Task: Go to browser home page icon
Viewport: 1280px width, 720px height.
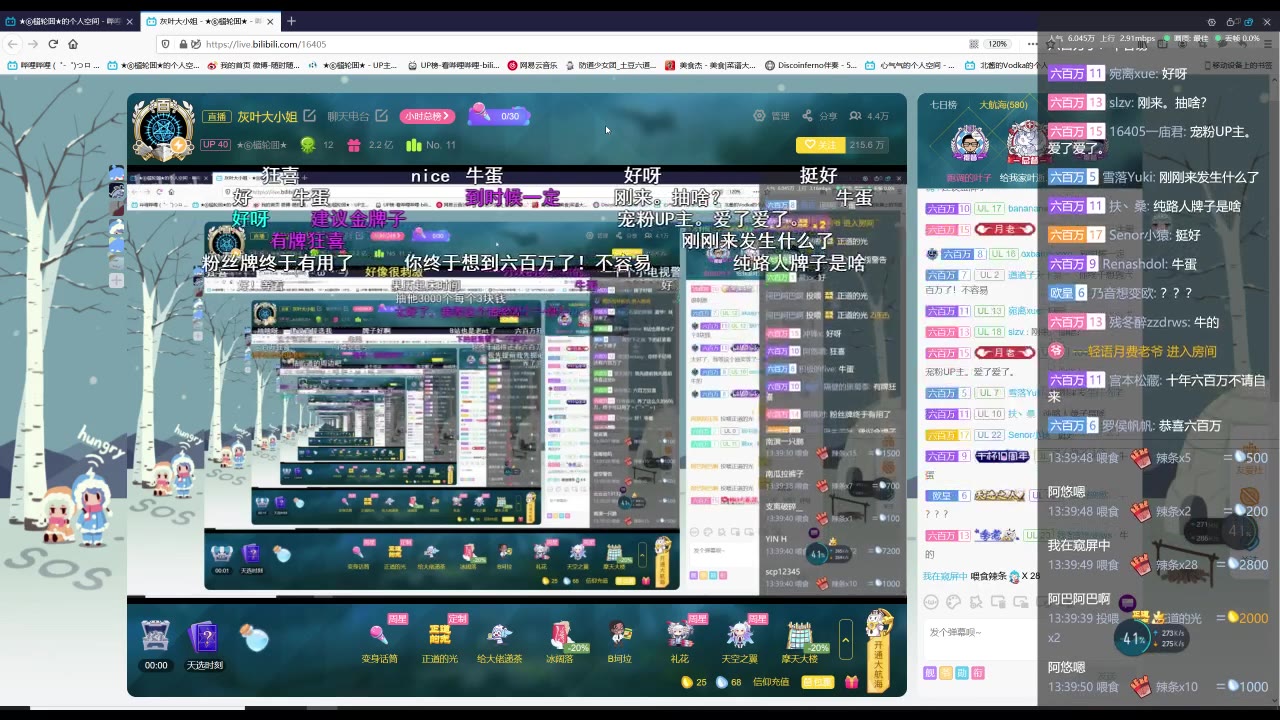Action: (73, 44)
